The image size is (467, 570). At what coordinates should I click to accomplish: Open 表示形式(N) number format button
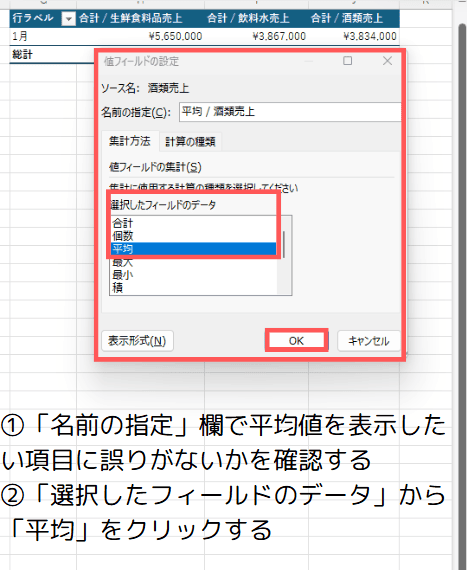tap(137, 341)
